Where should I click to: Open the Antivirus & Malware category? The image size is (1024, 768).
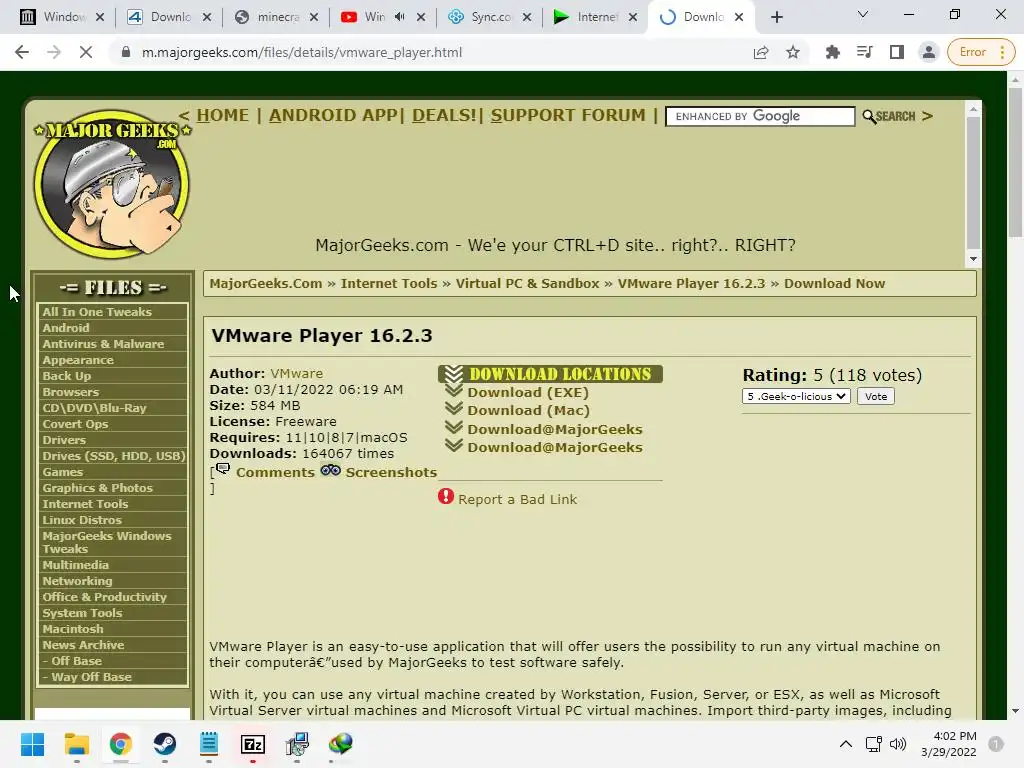103,344
